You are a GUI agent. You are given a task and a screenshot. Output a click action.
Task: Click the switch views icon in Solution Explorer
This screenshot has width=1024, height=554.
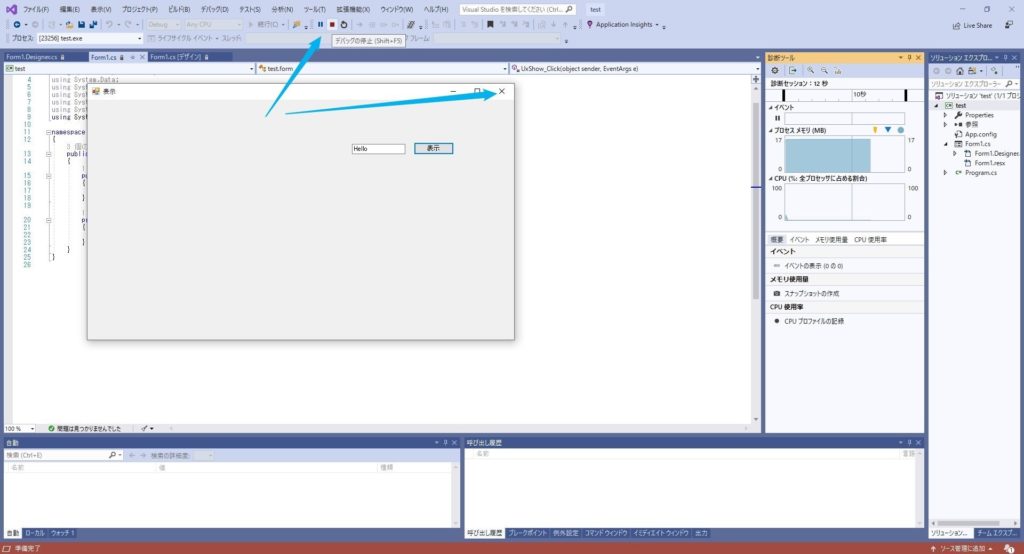tap(972, 71)
